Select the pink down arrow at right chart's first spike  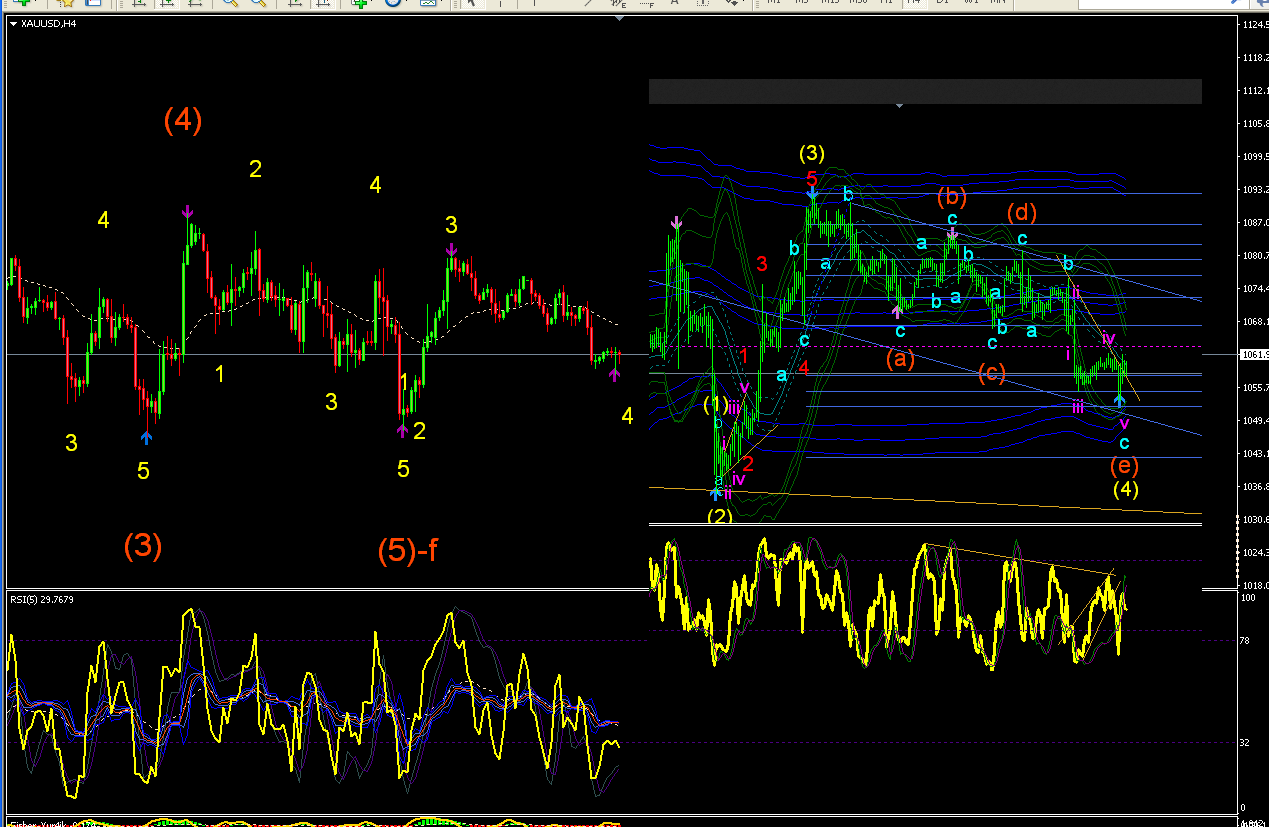pos(677,222)
